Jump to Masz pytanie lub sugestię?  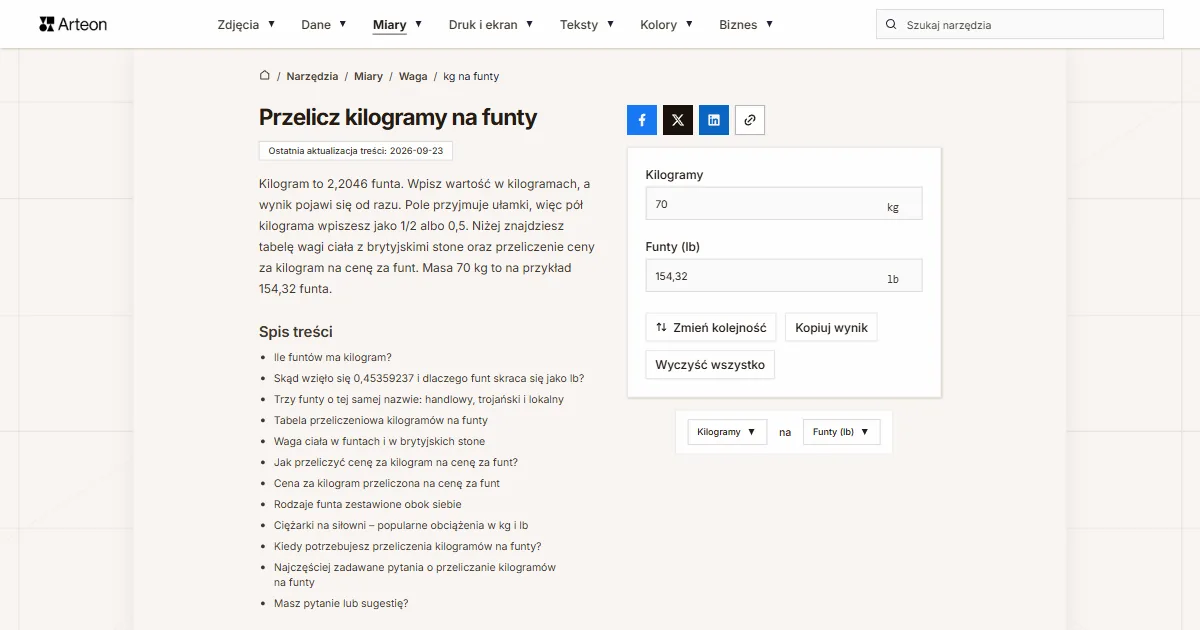coord(341,603)
